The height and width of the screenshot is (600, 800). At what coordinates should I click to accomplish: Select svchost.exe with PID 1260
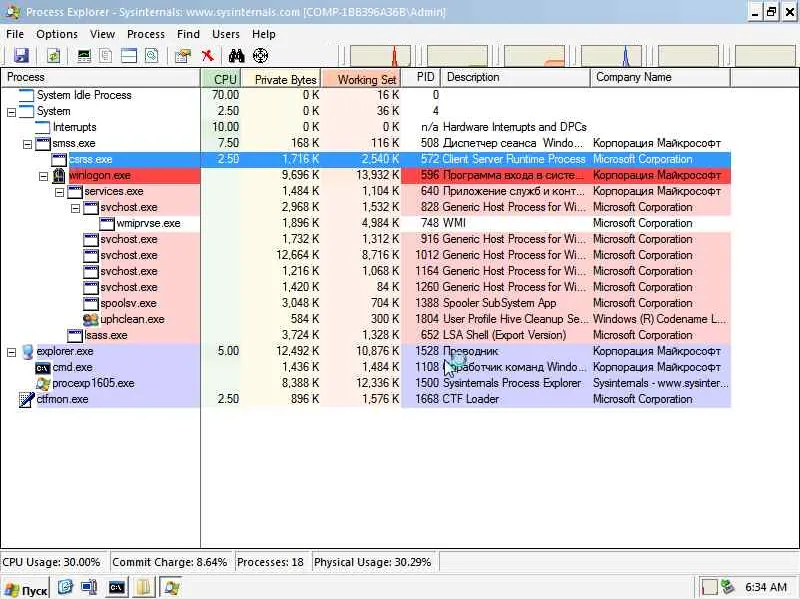pyautogui.click(x=366, y=287)
